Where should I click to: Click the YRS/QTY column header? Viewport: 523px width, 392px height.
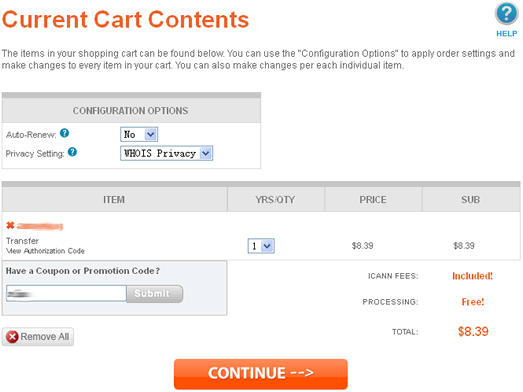pos(276,200)
